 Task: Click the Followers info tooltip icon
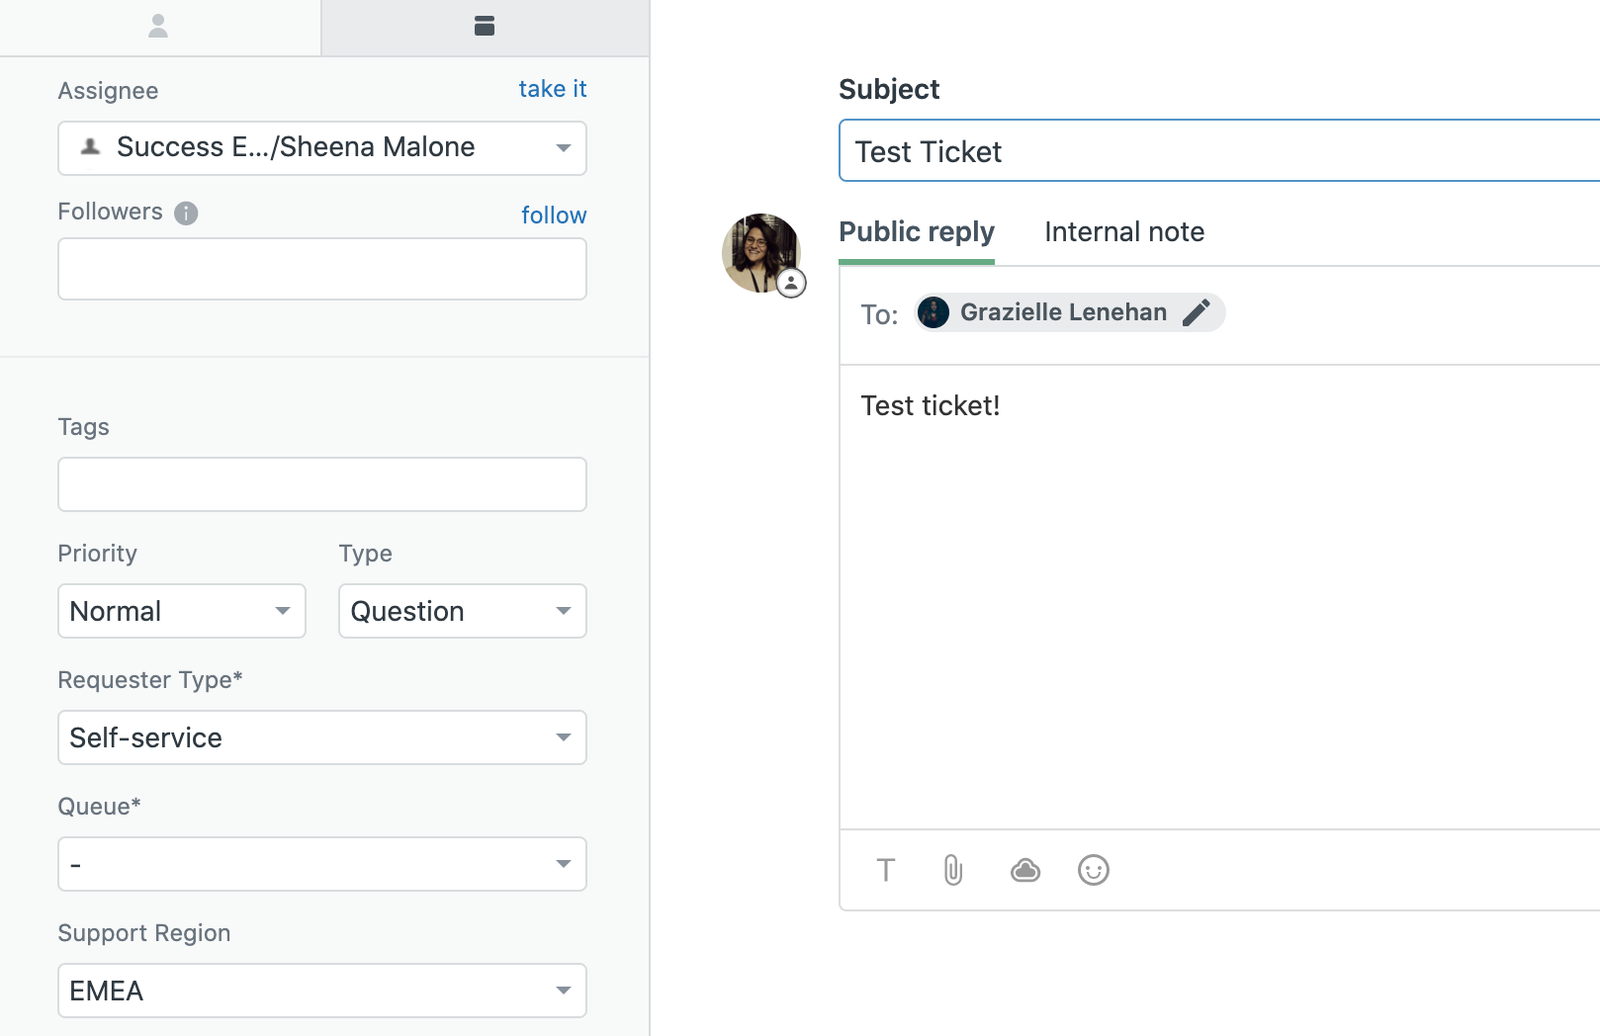point(185,212)
